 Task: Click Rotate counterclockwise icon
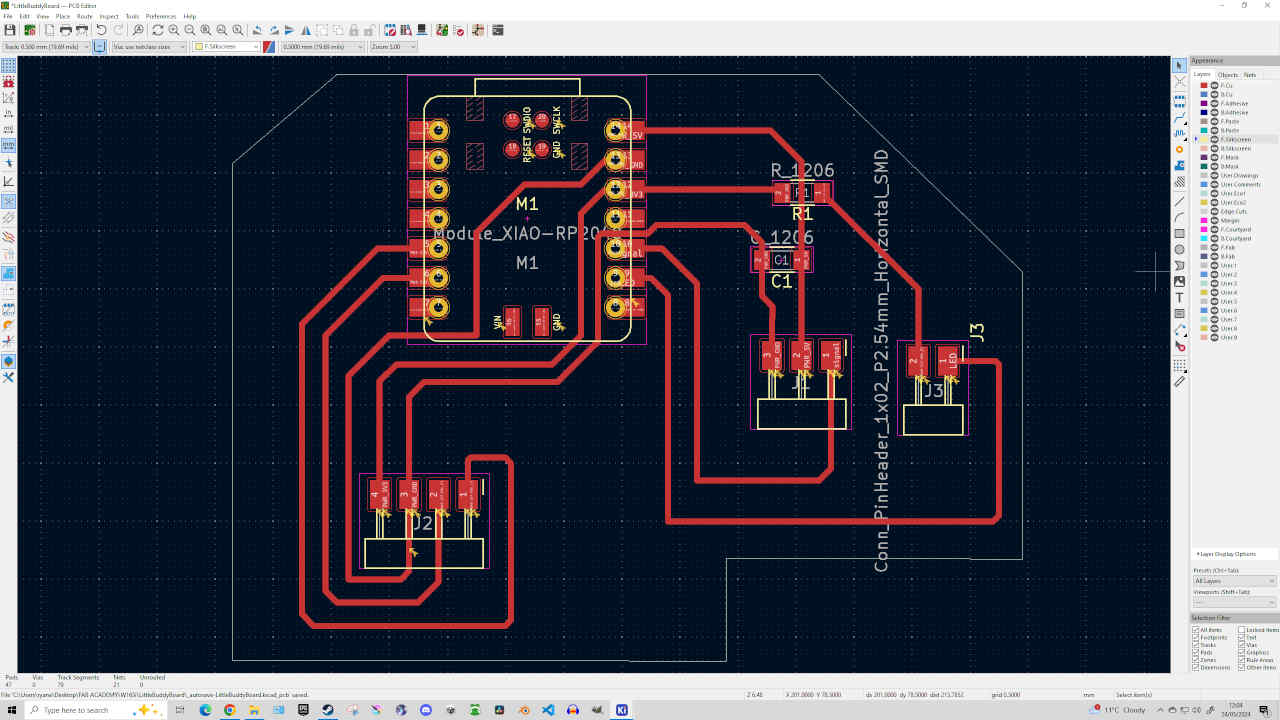[257, 31]
